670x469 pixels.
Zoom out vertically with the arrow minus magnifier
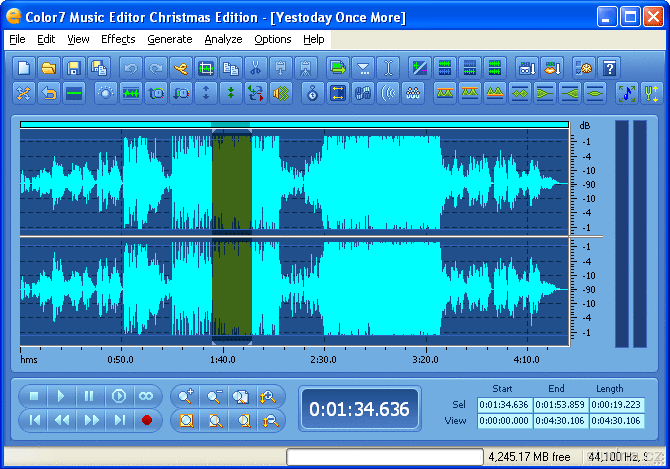click(x=270, y=421)
